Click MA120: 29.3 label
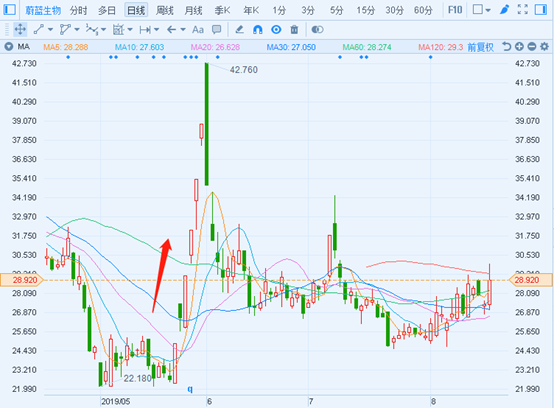Screen dimensions: 554x408 [x=441, y=47]
